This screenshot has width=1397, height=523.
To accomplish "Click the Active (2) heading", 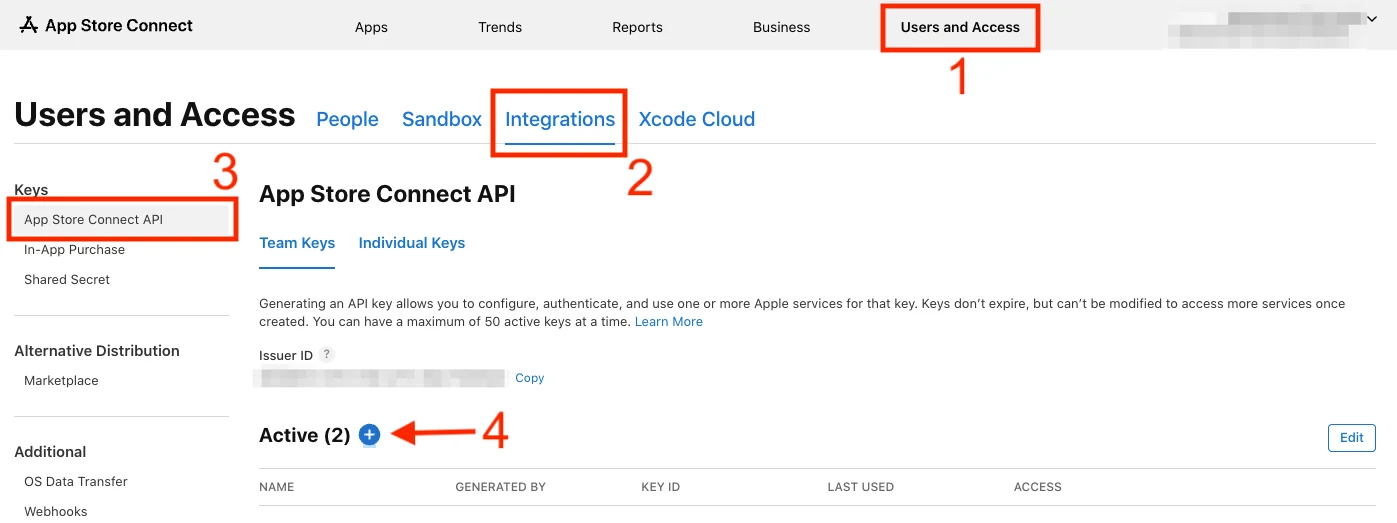I will [305, 435].
